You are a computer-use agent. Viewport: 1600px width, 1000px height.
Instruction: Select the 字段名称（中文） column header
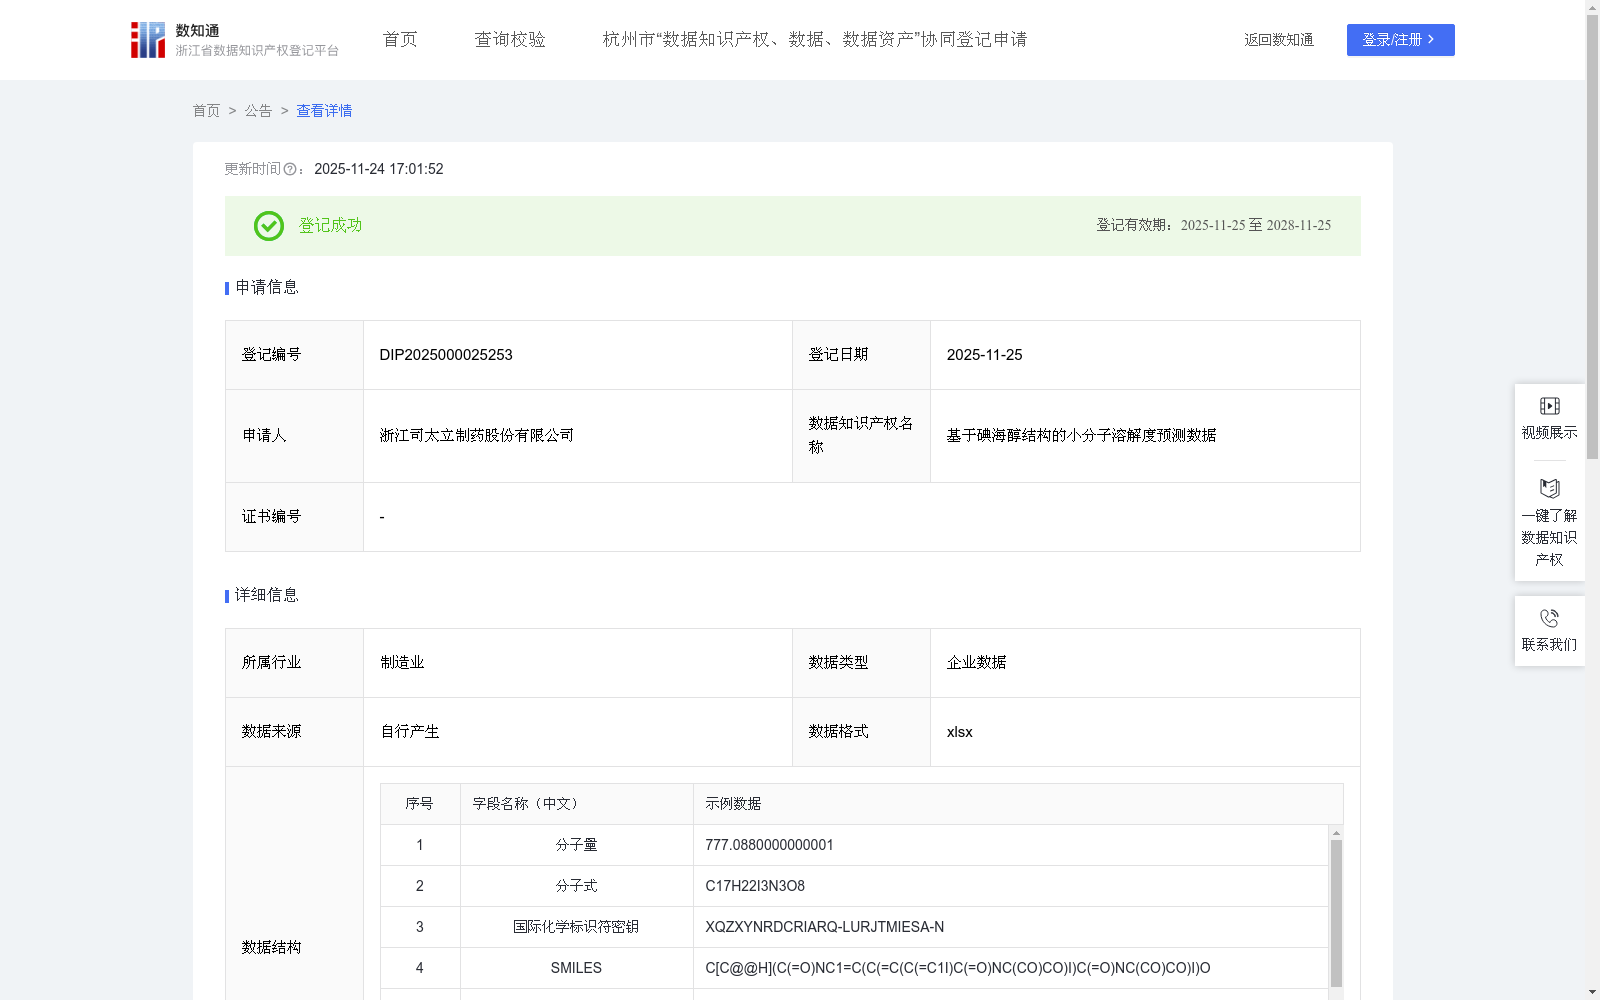[577, 804]
